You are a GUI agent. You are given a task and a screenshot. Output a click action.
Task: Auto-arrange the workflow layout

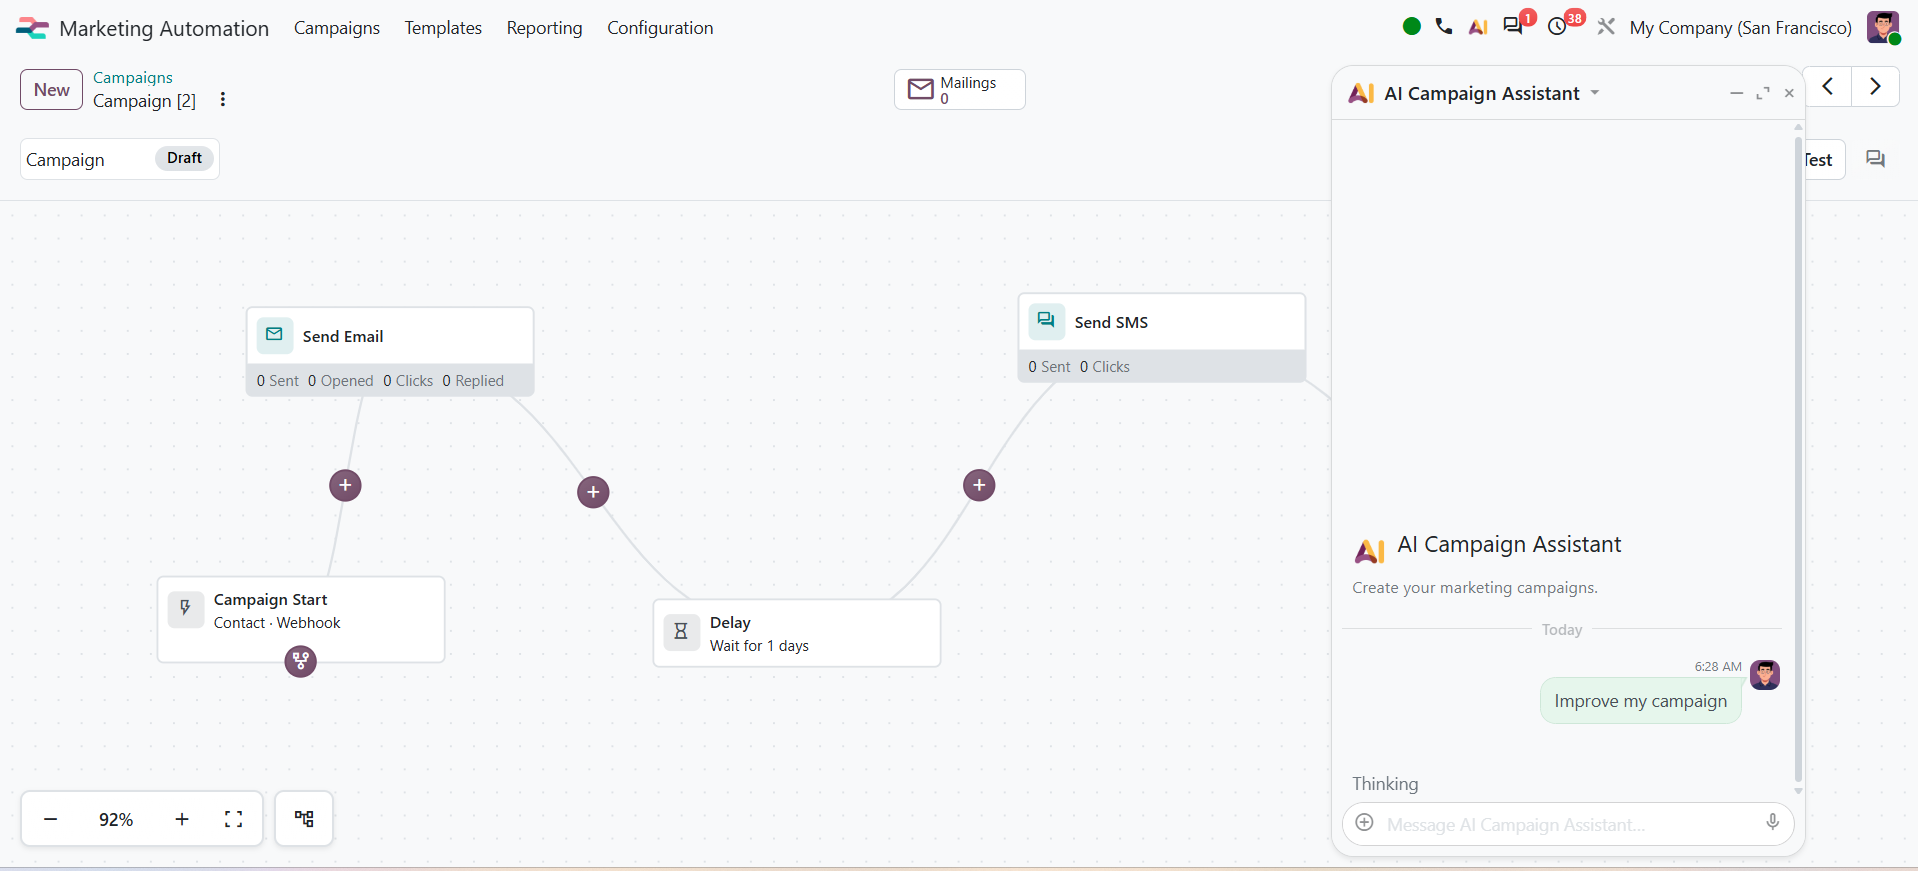click(304, 819)
